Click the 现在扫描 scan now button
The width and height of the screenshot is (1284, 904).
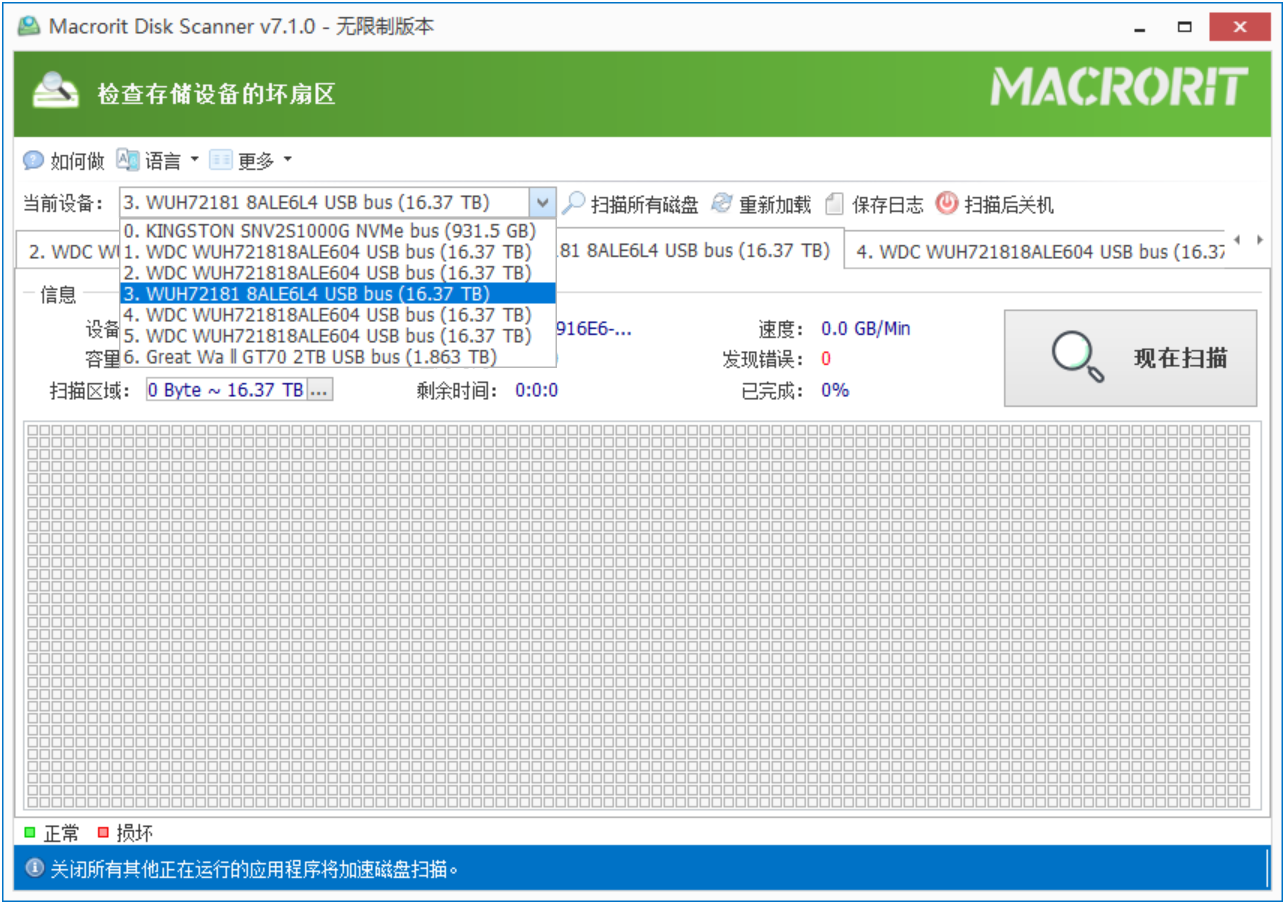pyautogui.click(x=1130, y=358)
